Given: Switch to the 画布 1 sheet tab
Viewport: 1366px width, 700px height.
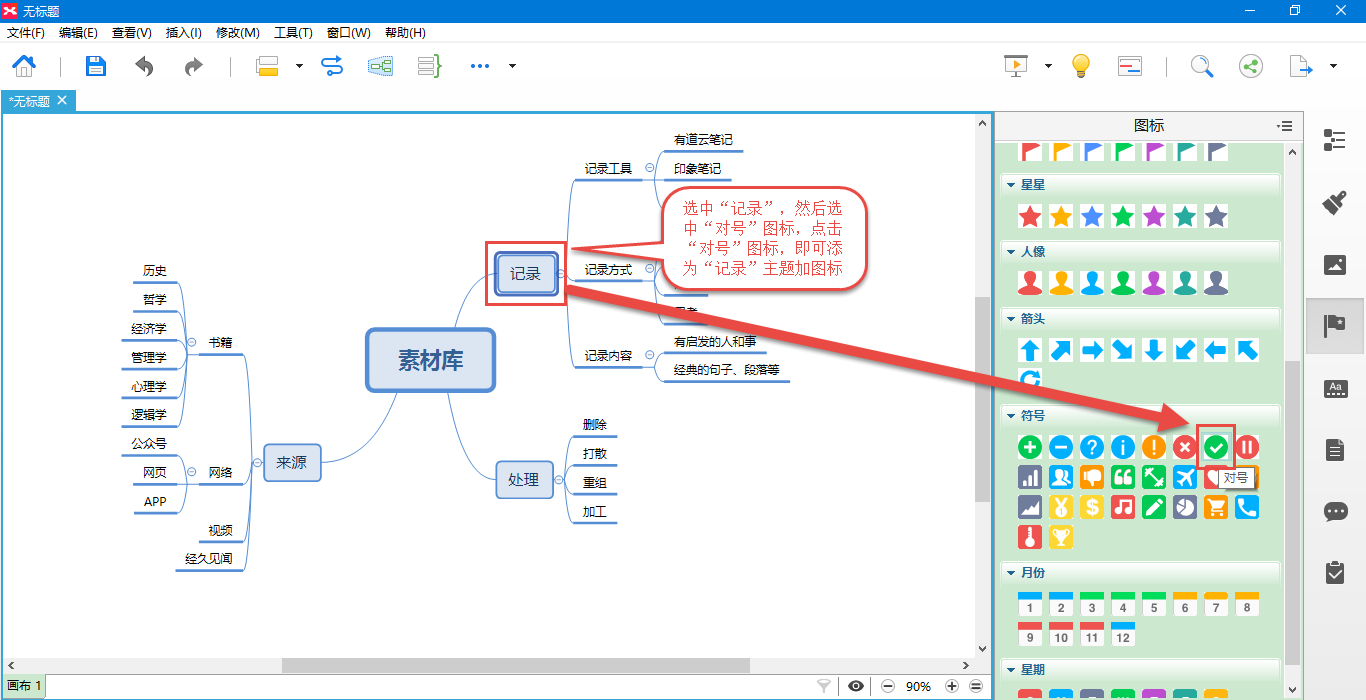Looking at the screenshot, I should point(24,686).
